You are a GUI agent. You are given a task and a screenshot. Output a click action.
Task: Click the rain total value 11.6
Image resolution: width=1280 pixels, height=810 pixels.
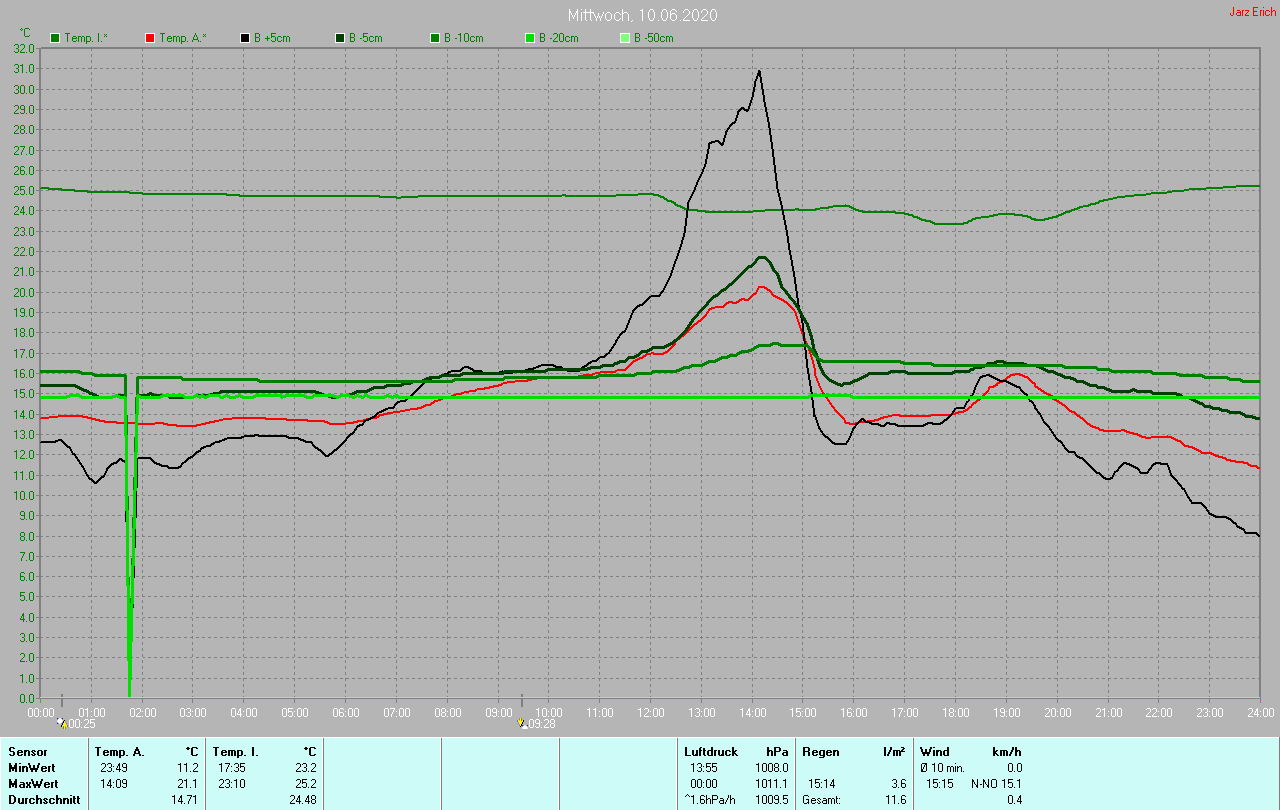coord(895,800)
